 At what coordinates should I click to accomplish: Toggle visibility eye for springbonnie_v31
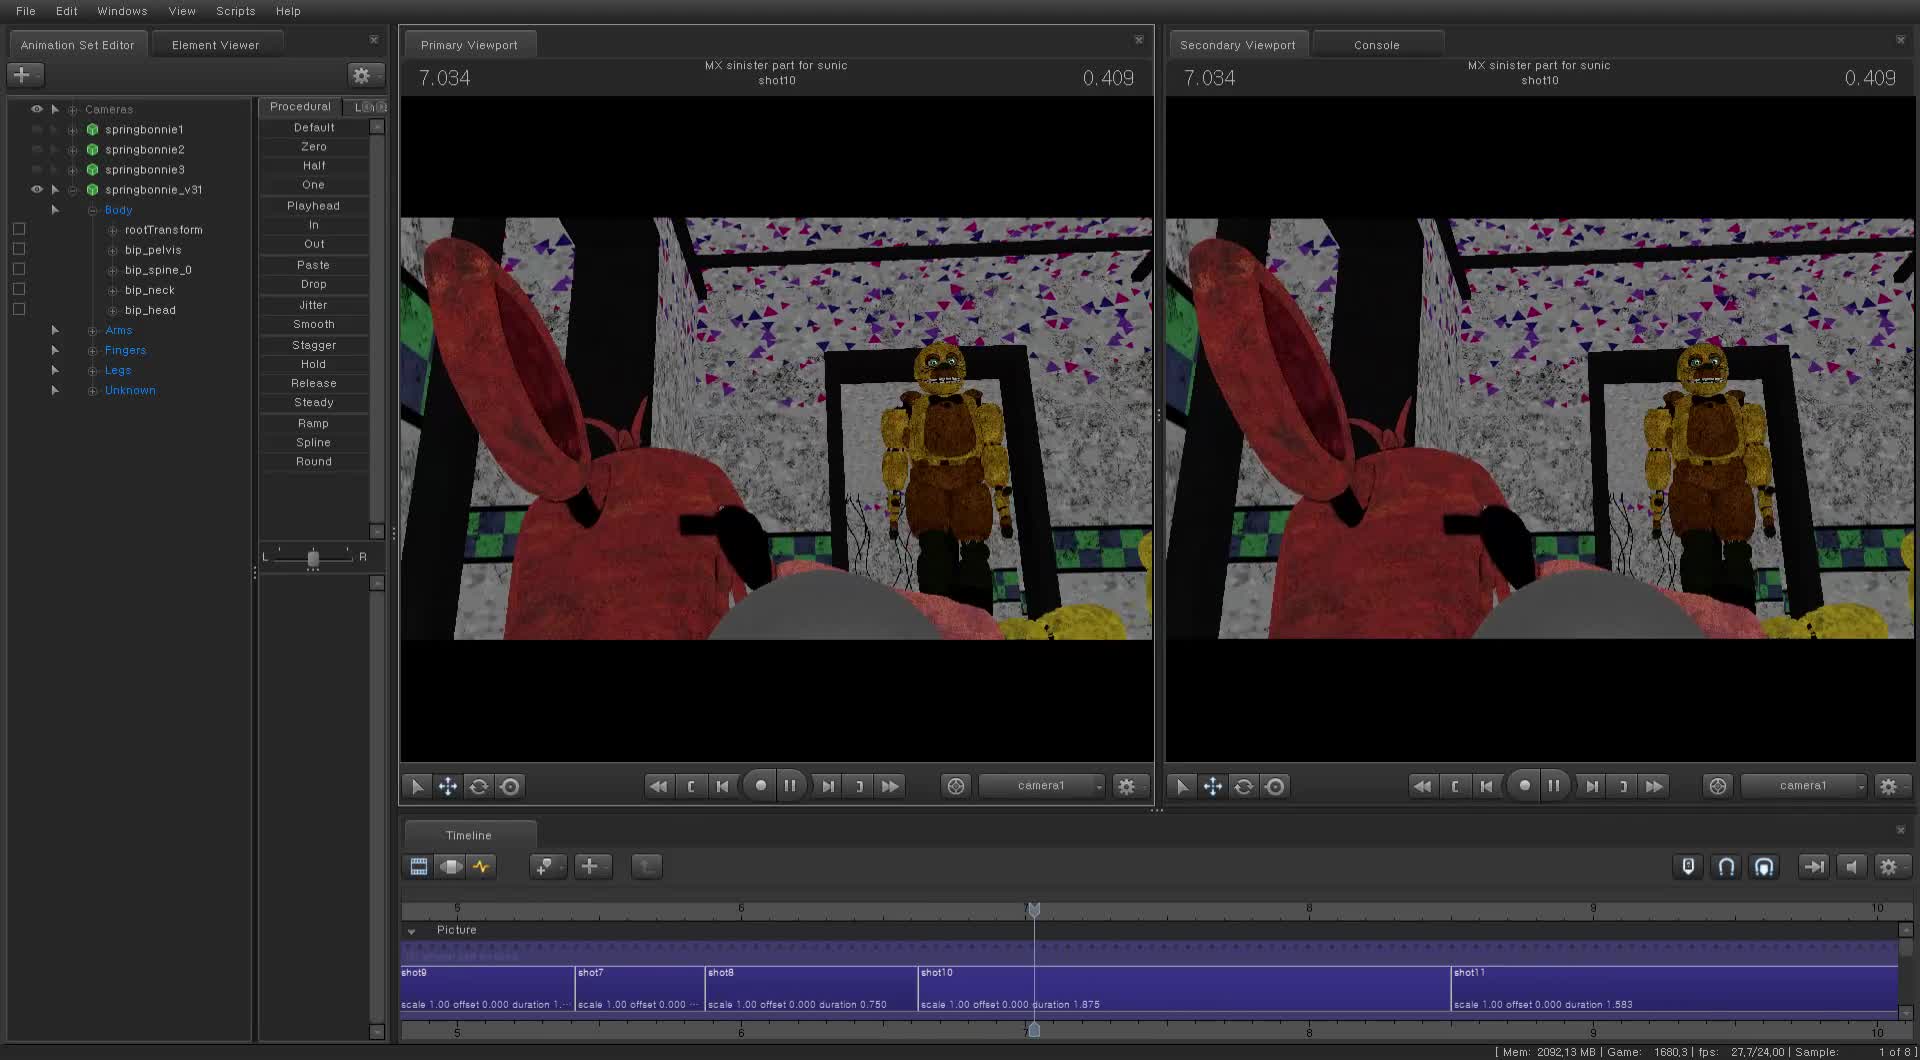(x=37, y=190)
